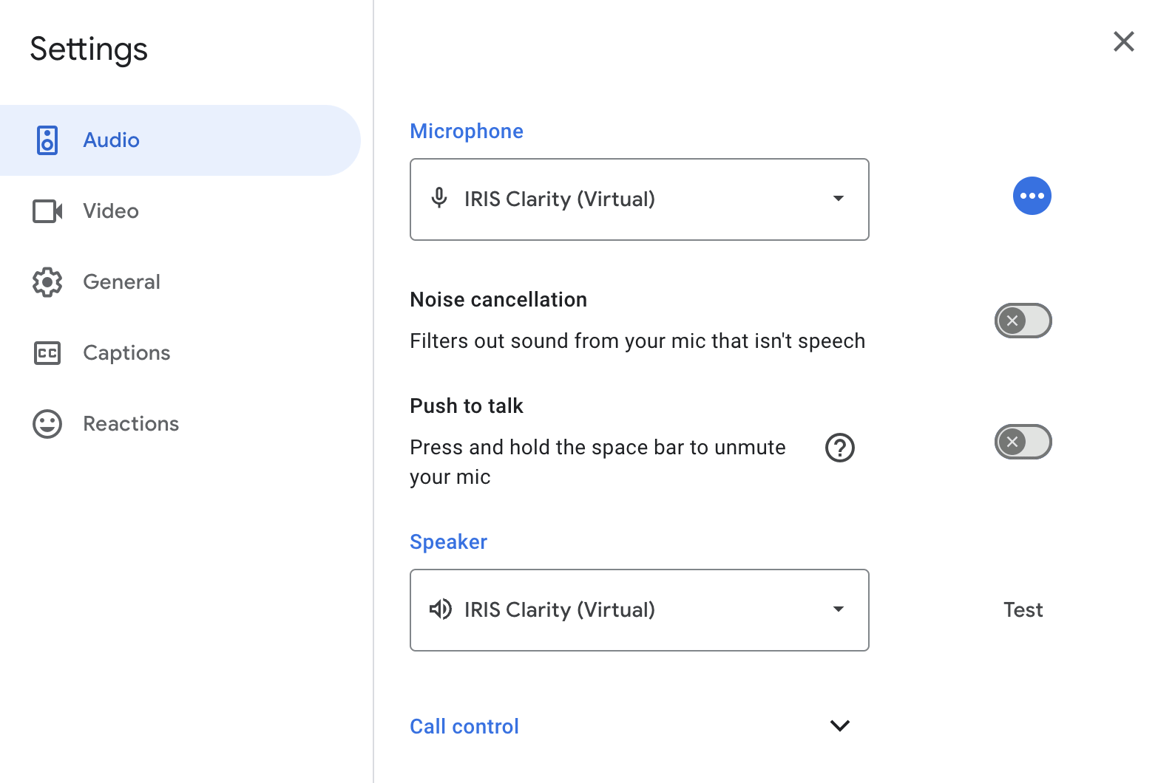Click the speaker icon in the Speaker selector
Image resolution: width=1158 pixels, height=783 pixels.
point(440,609)
